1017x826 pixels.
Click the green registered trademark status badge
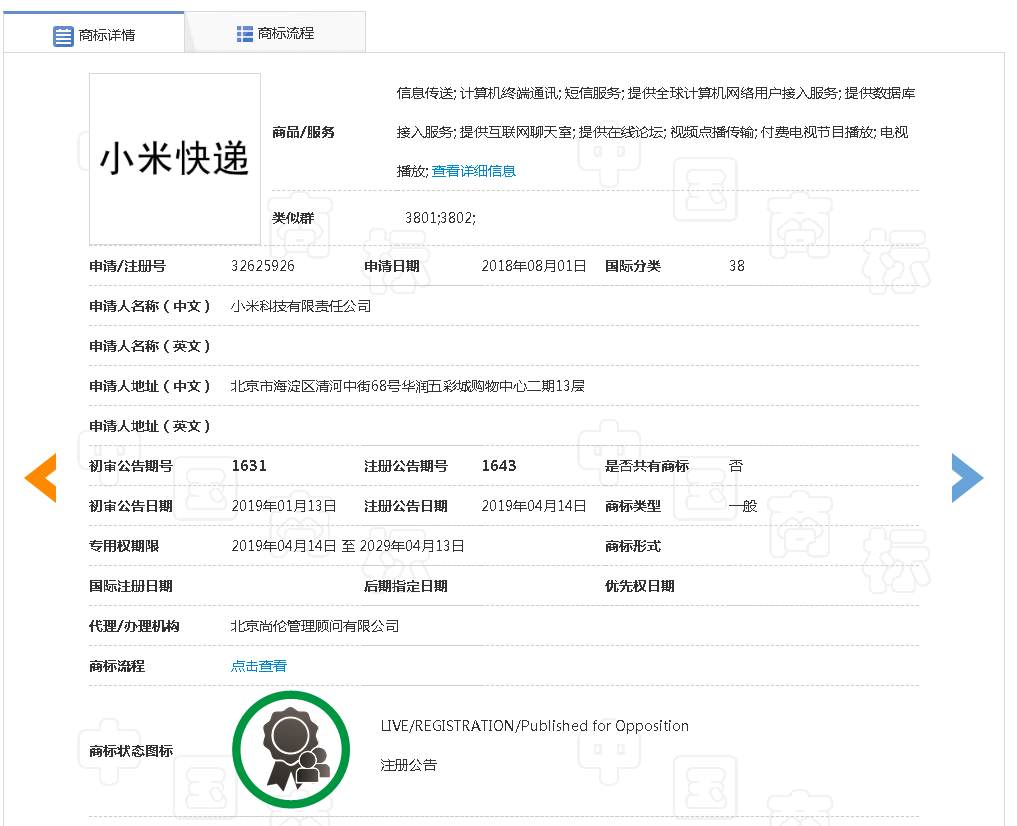click(x=291, y=749)
